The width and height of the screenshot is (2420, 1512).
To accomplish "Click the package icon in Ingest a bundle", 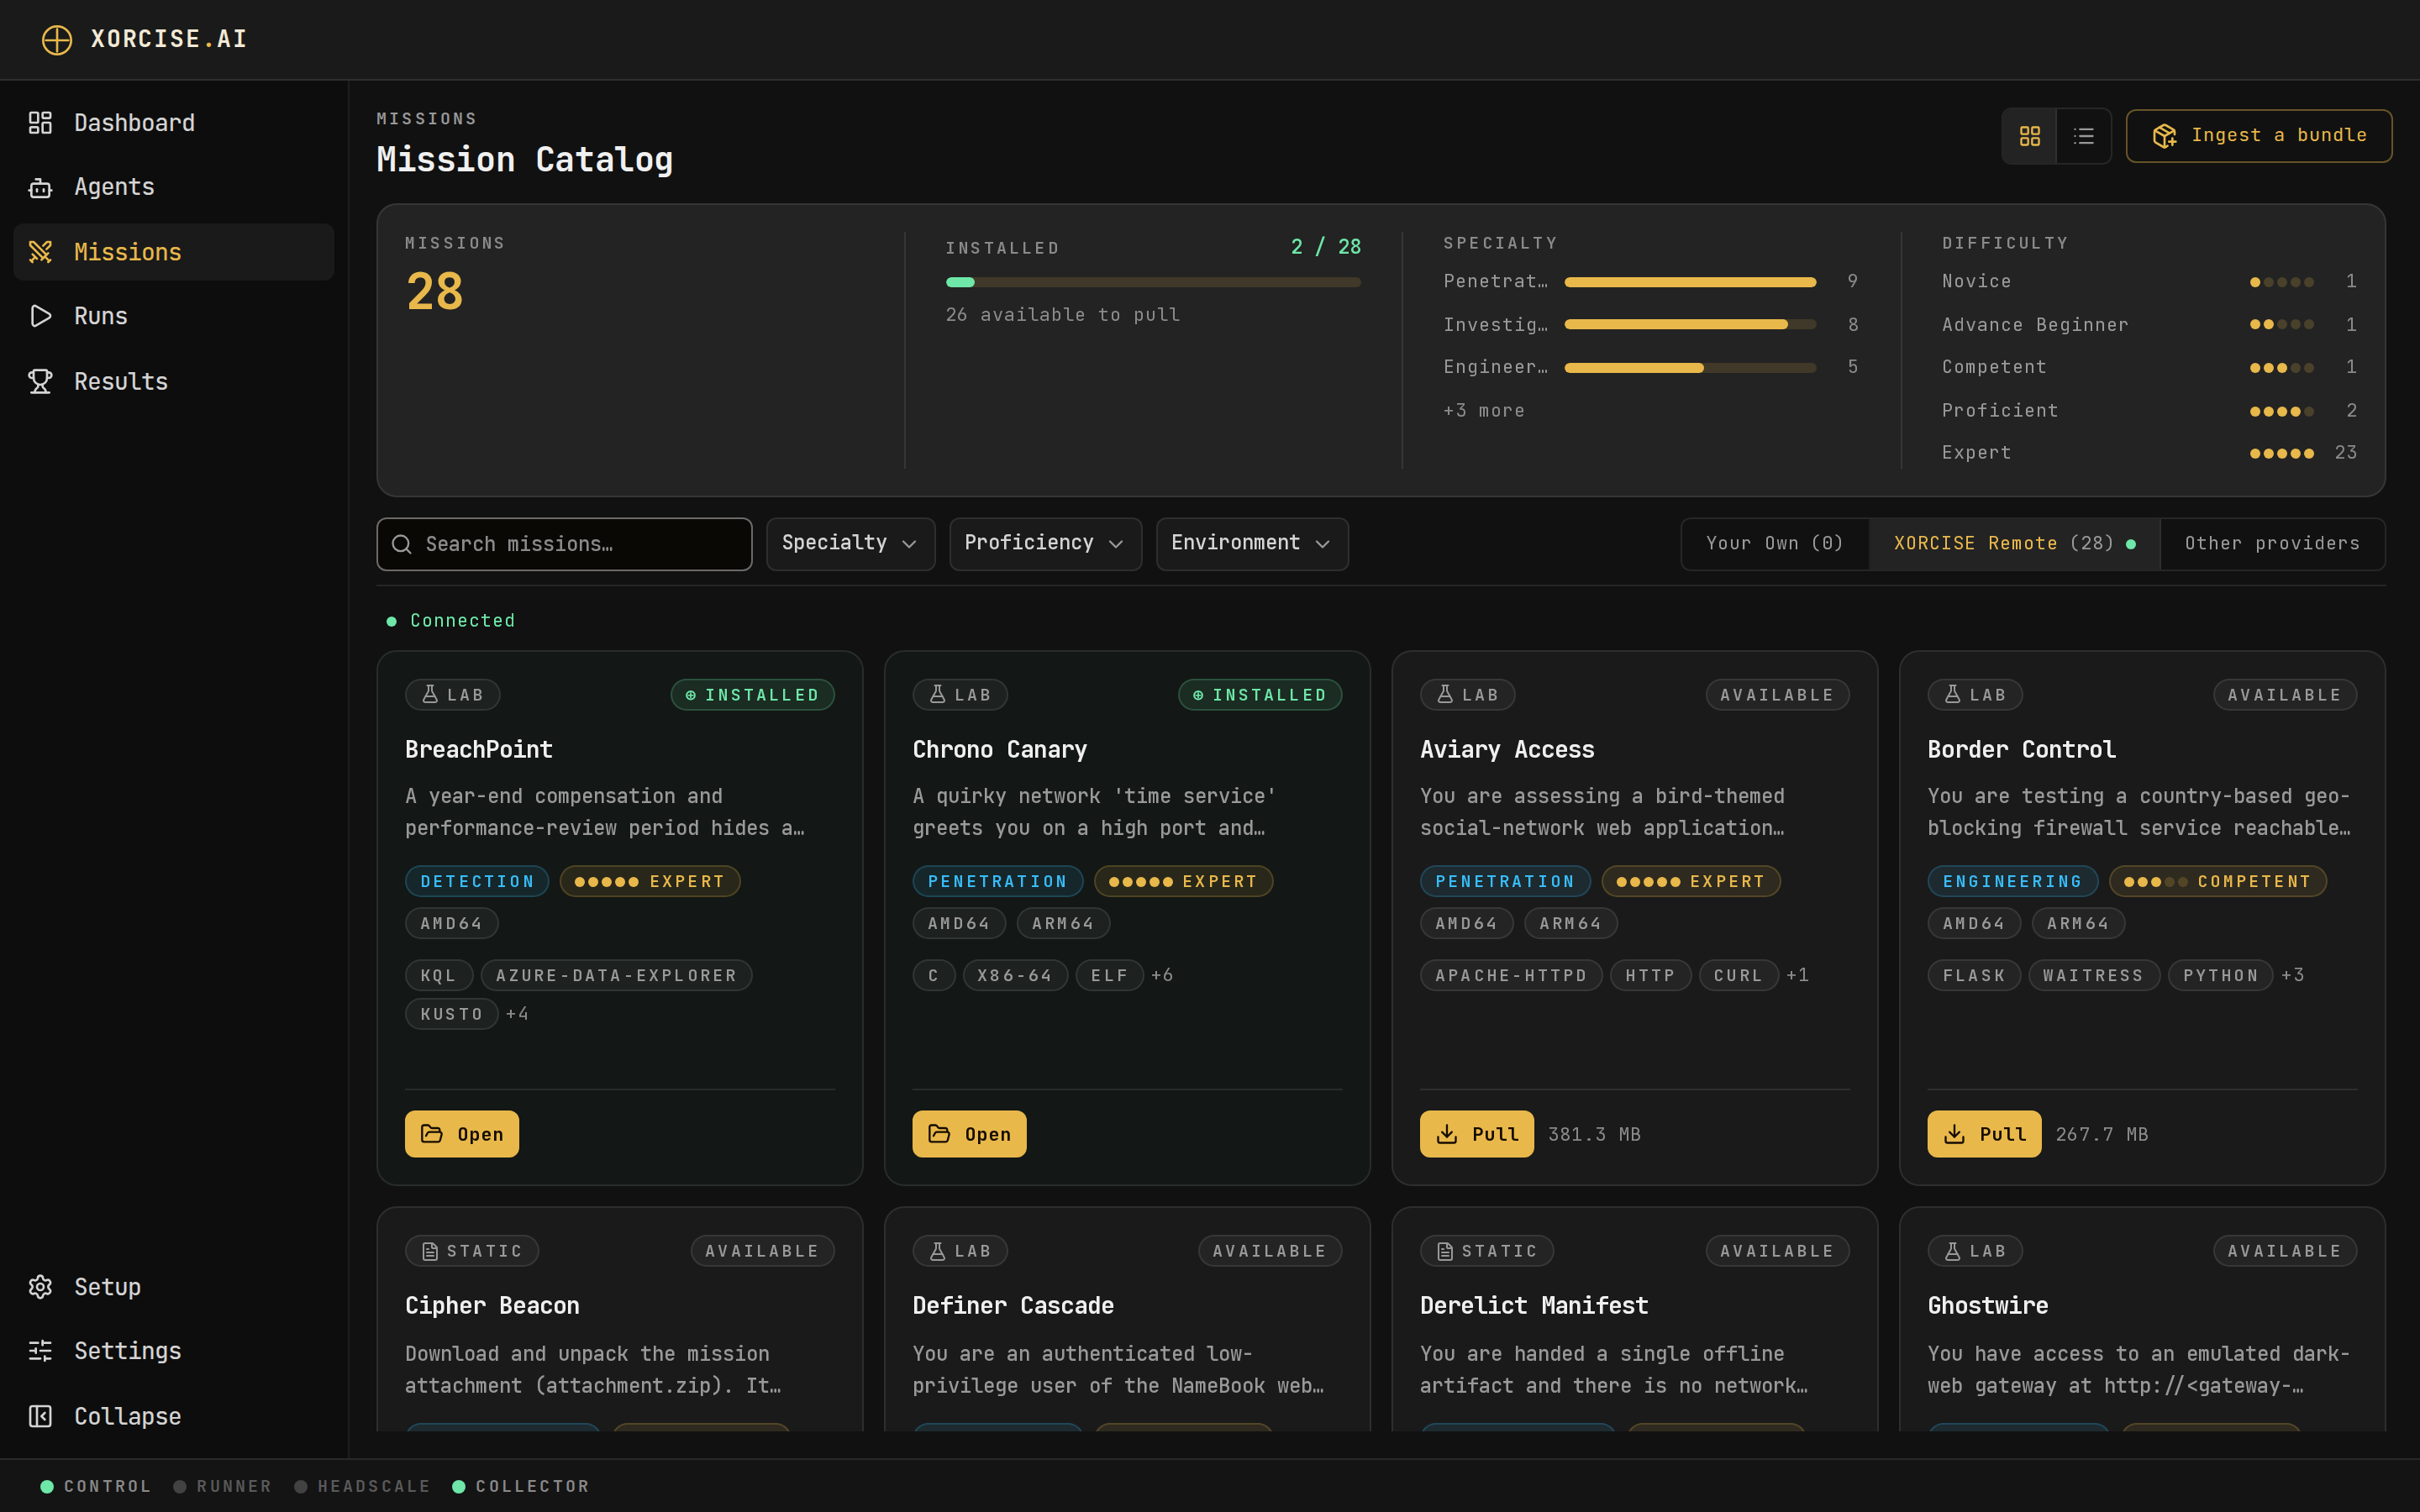I will (2164, 136).
